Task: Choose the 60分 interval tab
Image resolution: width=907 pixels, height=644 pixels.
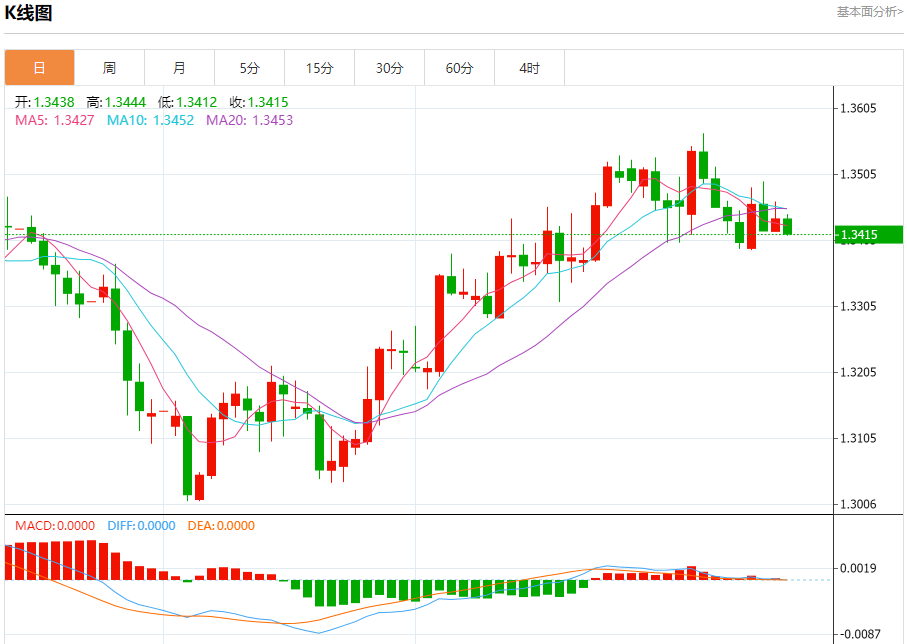Action: [x=459, y=68]
